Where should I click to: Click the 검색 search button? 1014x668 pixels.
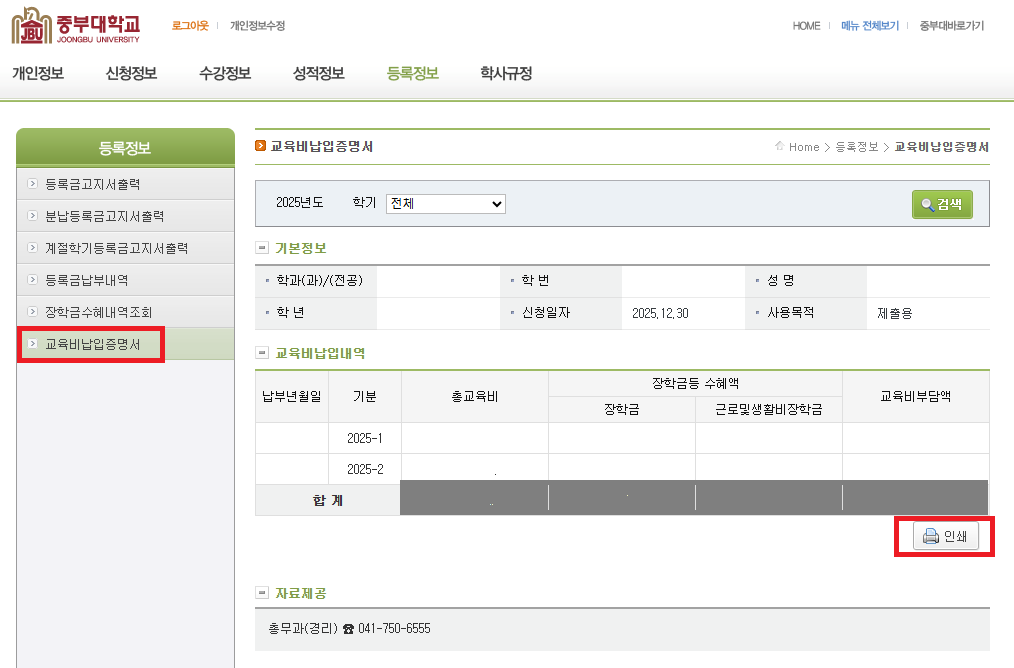click(x=941, y=204)
